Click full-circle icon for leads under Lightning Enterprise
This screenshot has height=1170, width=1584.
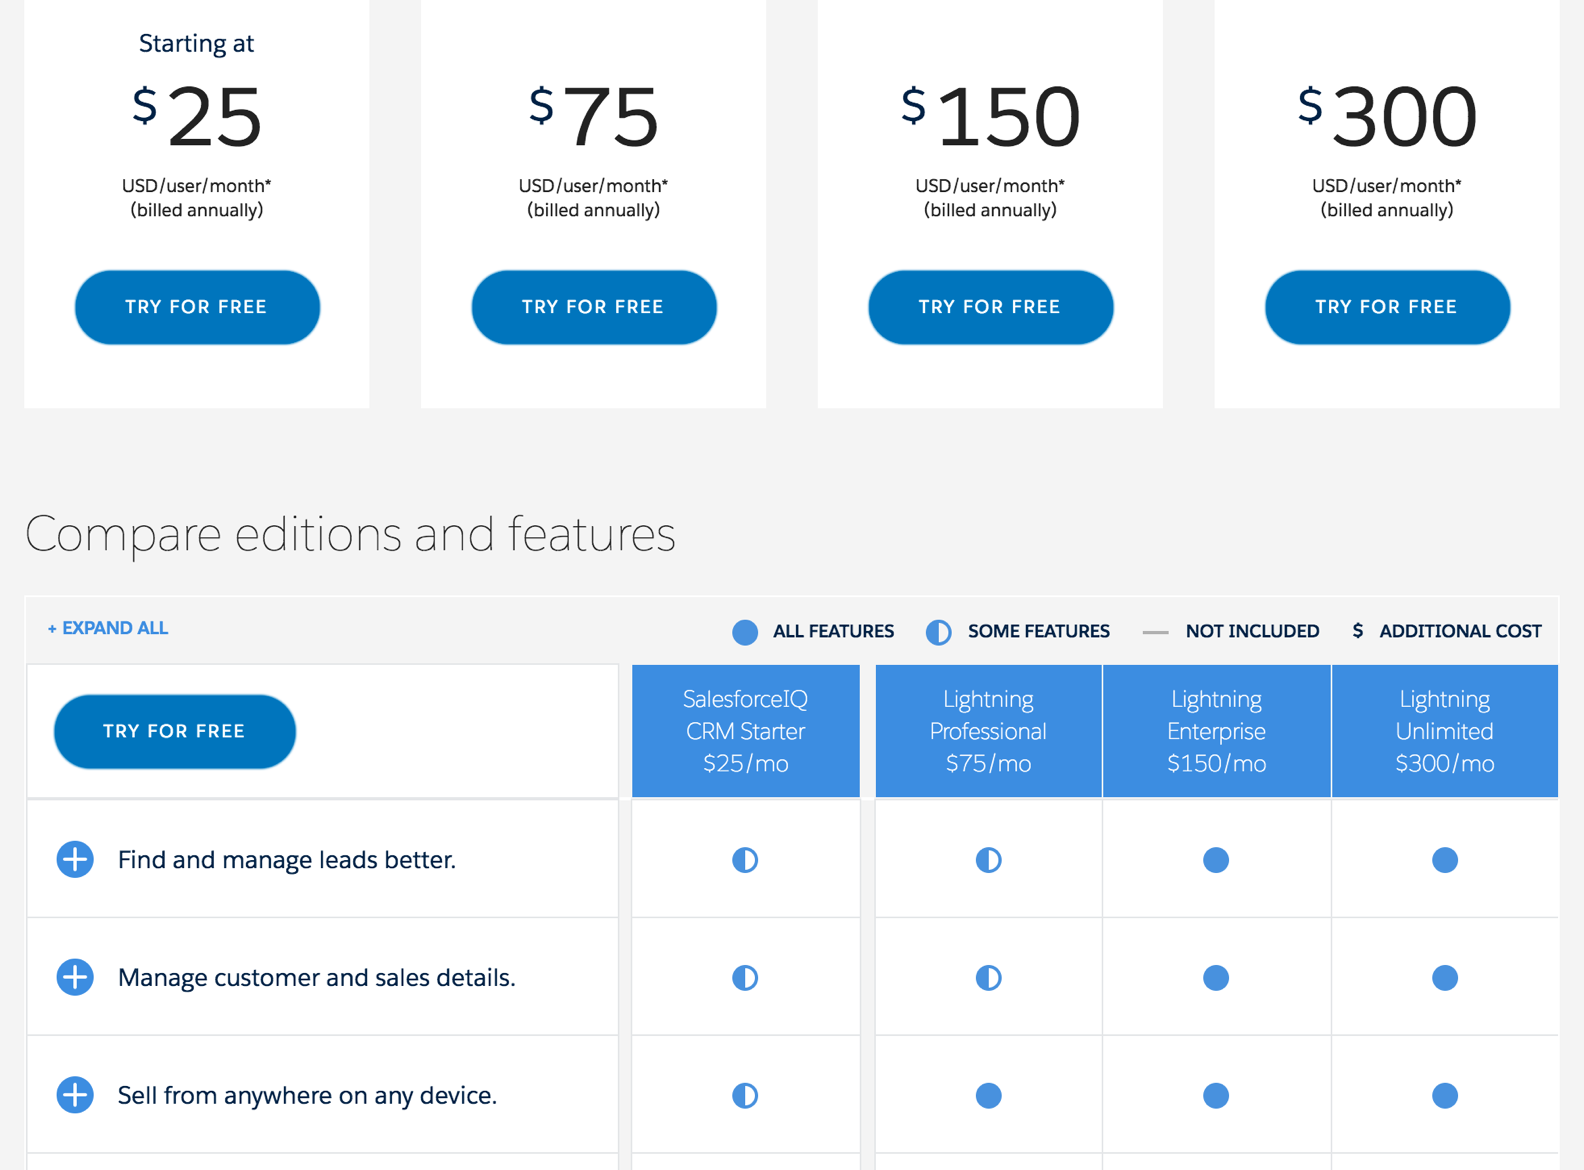pyautogui.click(x=1216, y=860)
